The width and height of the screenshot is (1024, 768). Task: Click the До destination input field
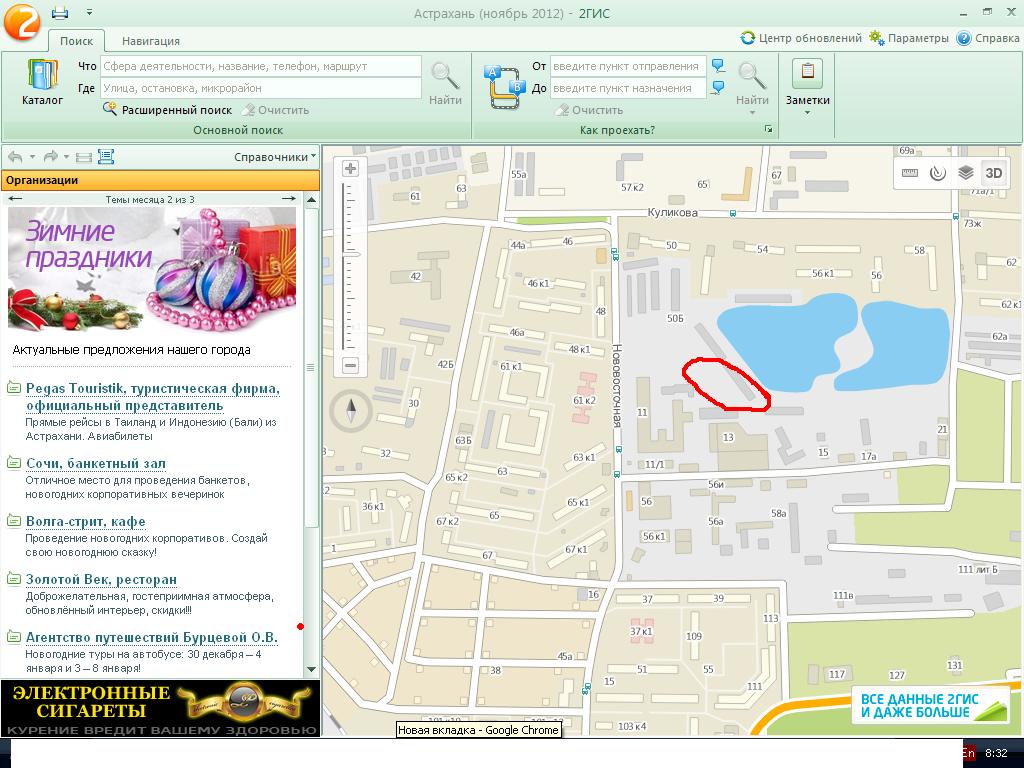[x=628, y=88]
